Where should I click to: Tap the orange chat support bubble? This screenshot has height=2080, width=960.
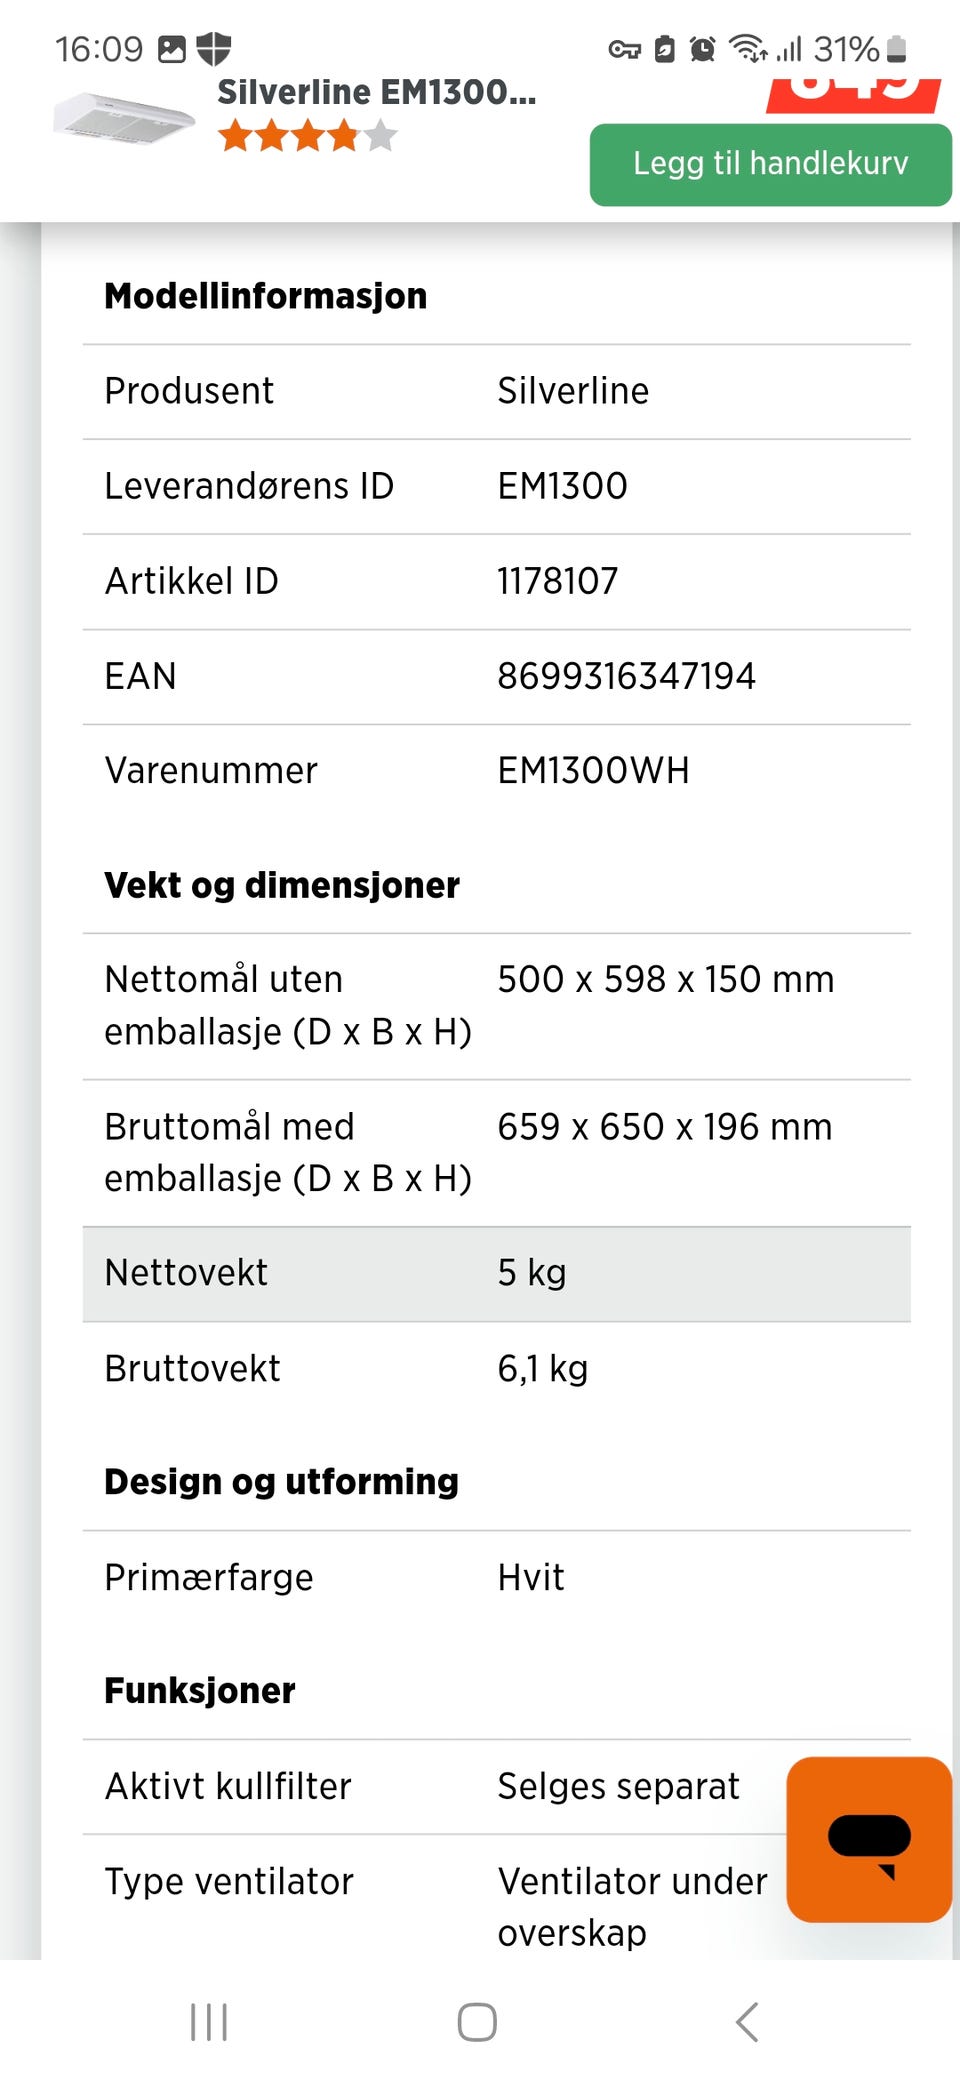pos(869,1839)
